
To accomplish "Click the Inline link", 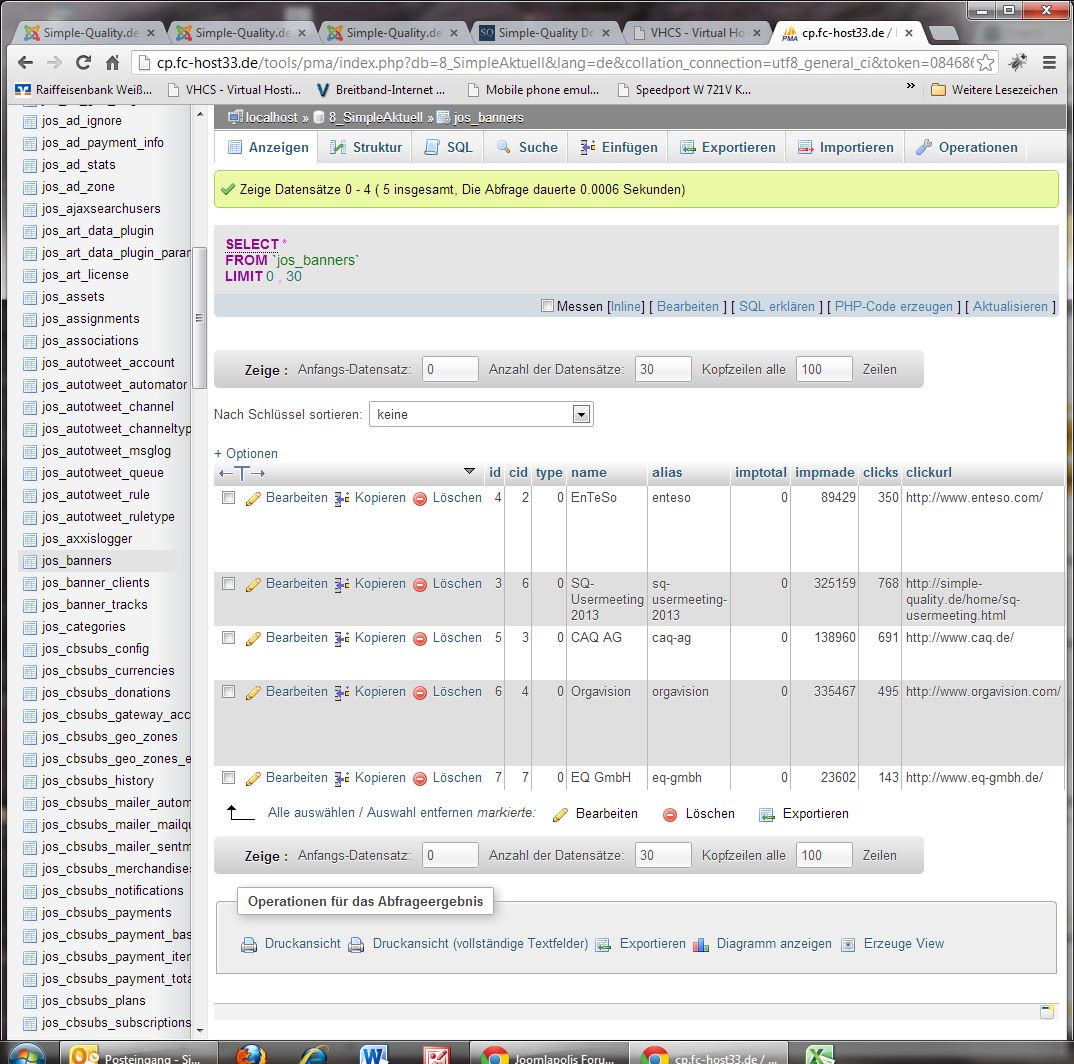I will (626, 306).
